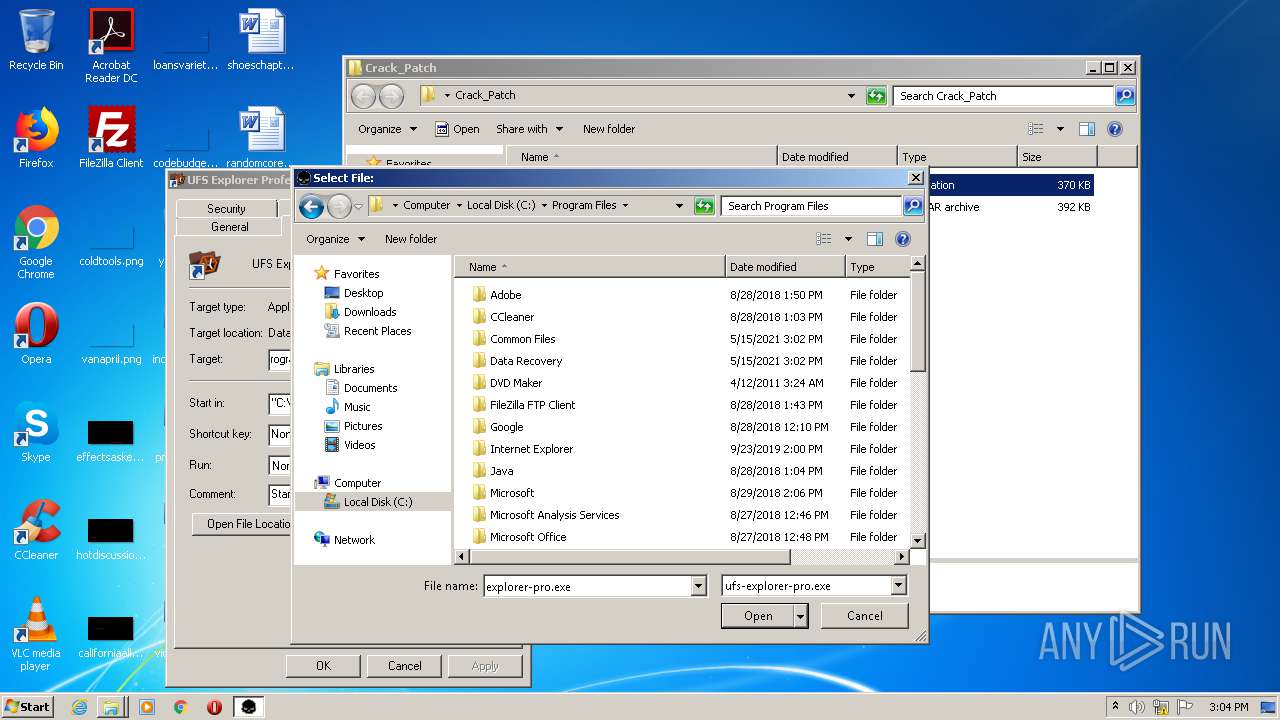Launch Firefox from the desktop
The image size is (1280, 720).
(x=36, y=138)
